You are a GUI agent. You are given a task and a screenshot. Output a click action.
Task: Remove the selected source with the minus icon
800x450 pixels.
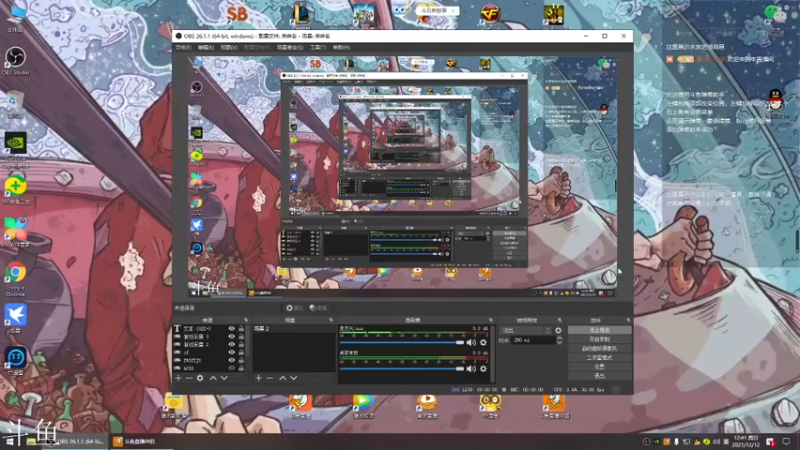pos(189,378)
